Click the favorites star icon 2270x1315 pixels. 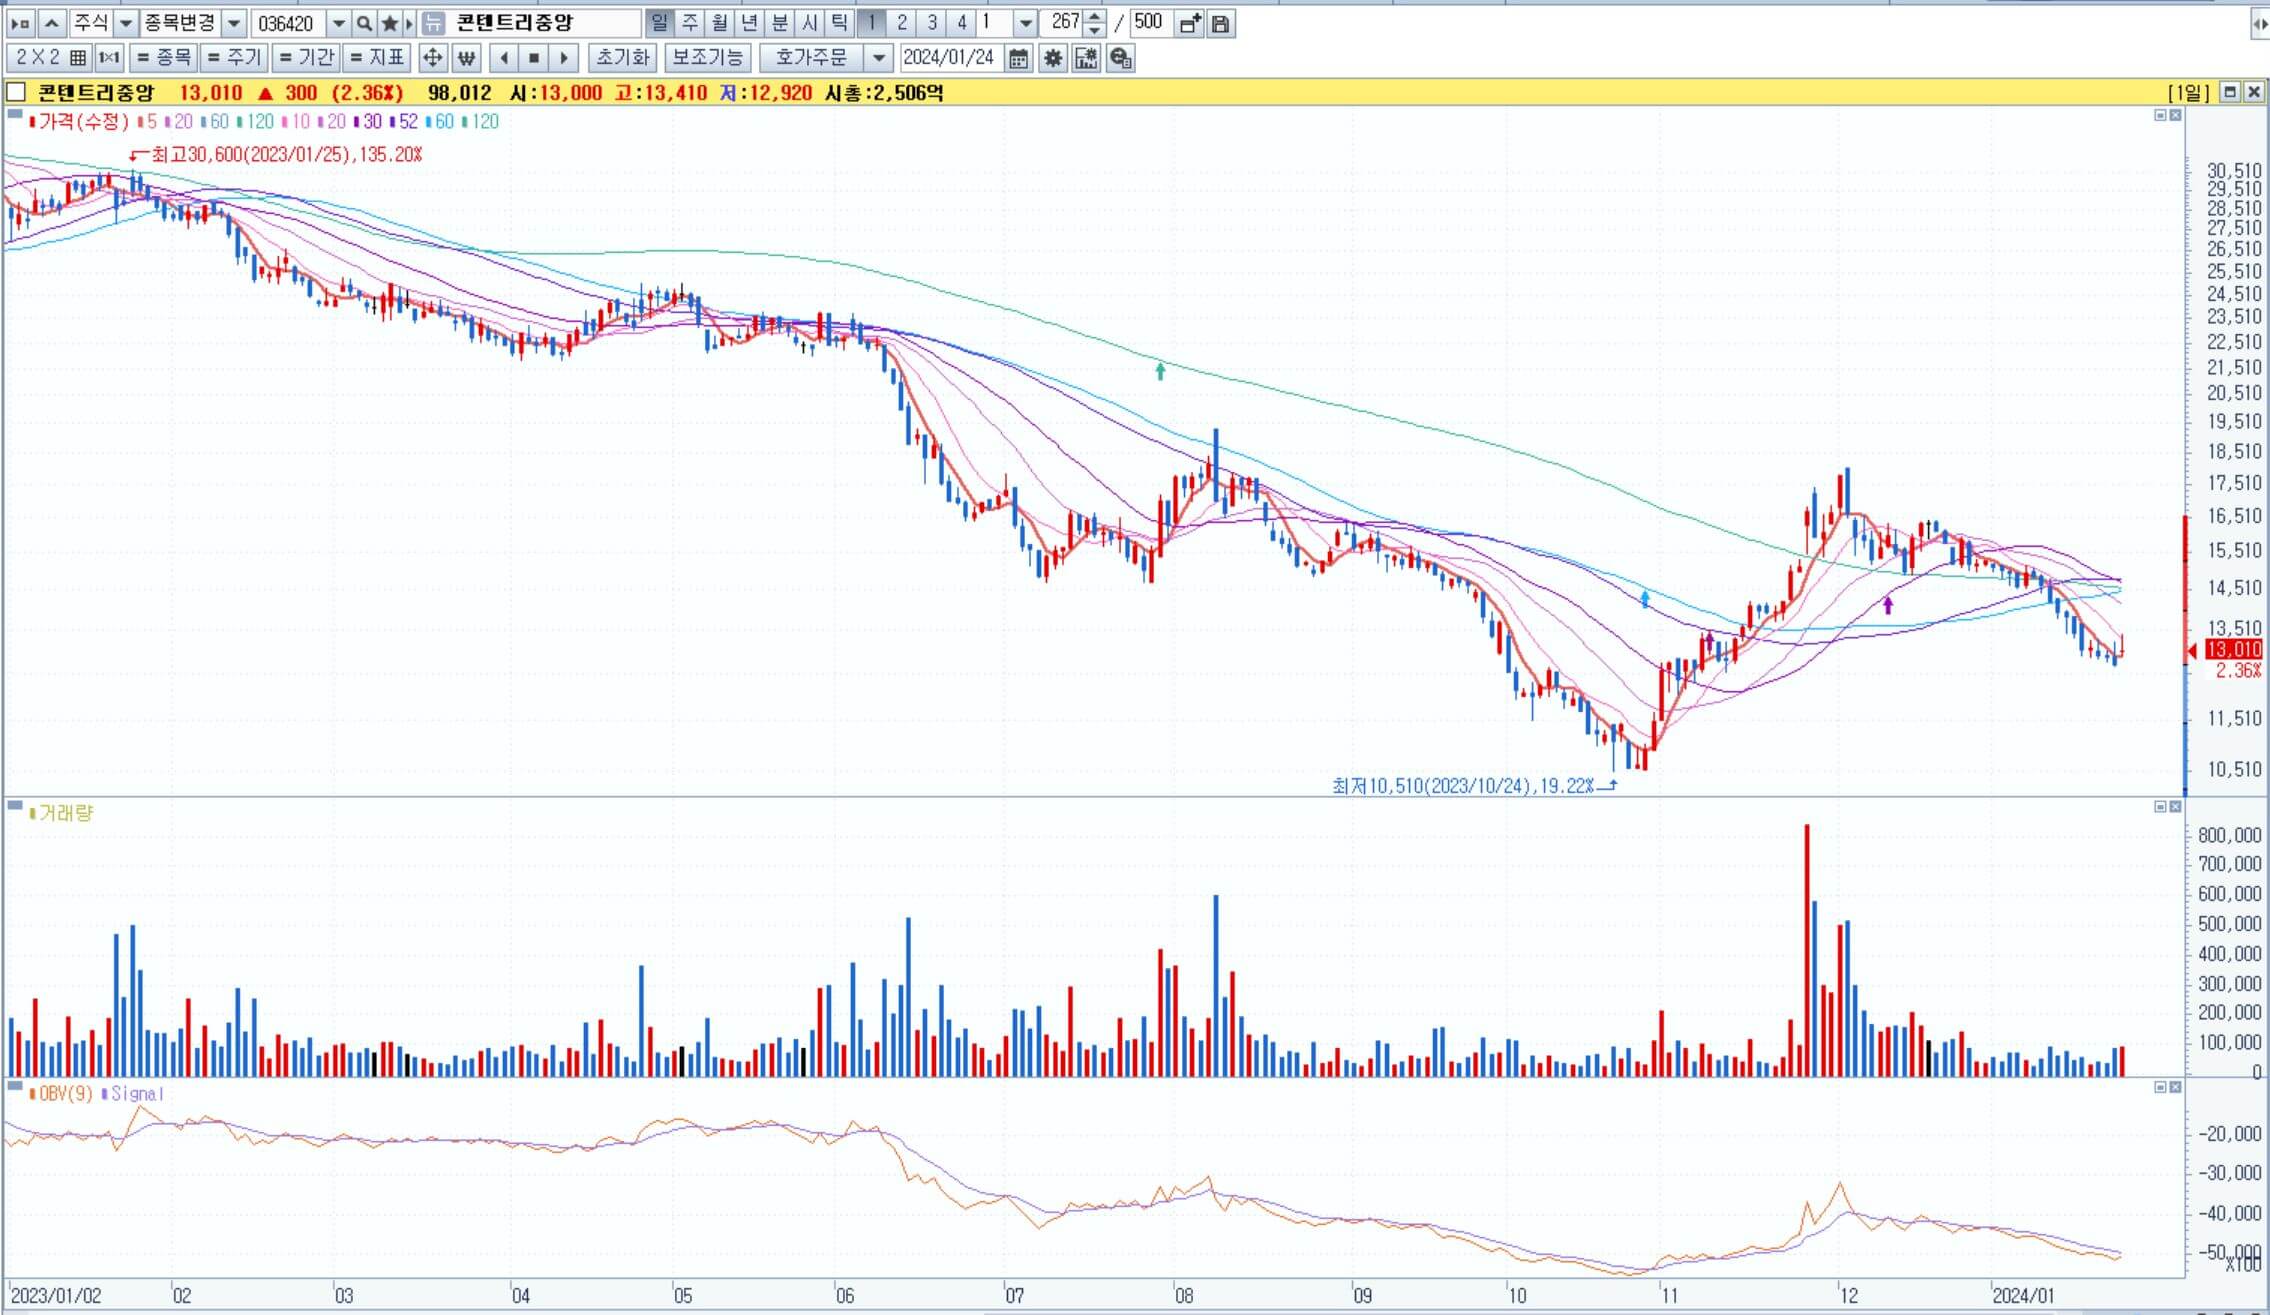[390, 23]
